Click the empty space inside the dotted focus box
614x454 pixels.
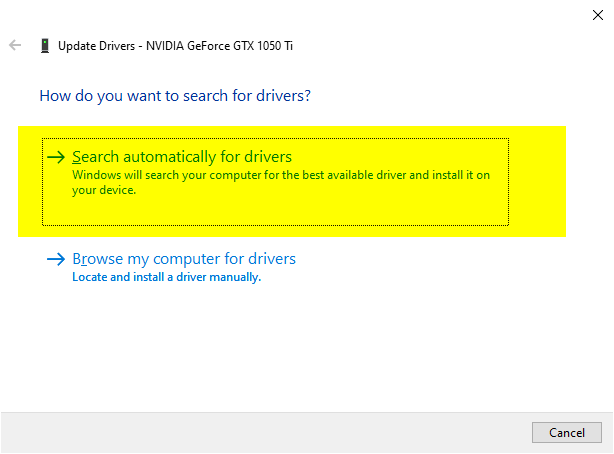pos(275,211)
